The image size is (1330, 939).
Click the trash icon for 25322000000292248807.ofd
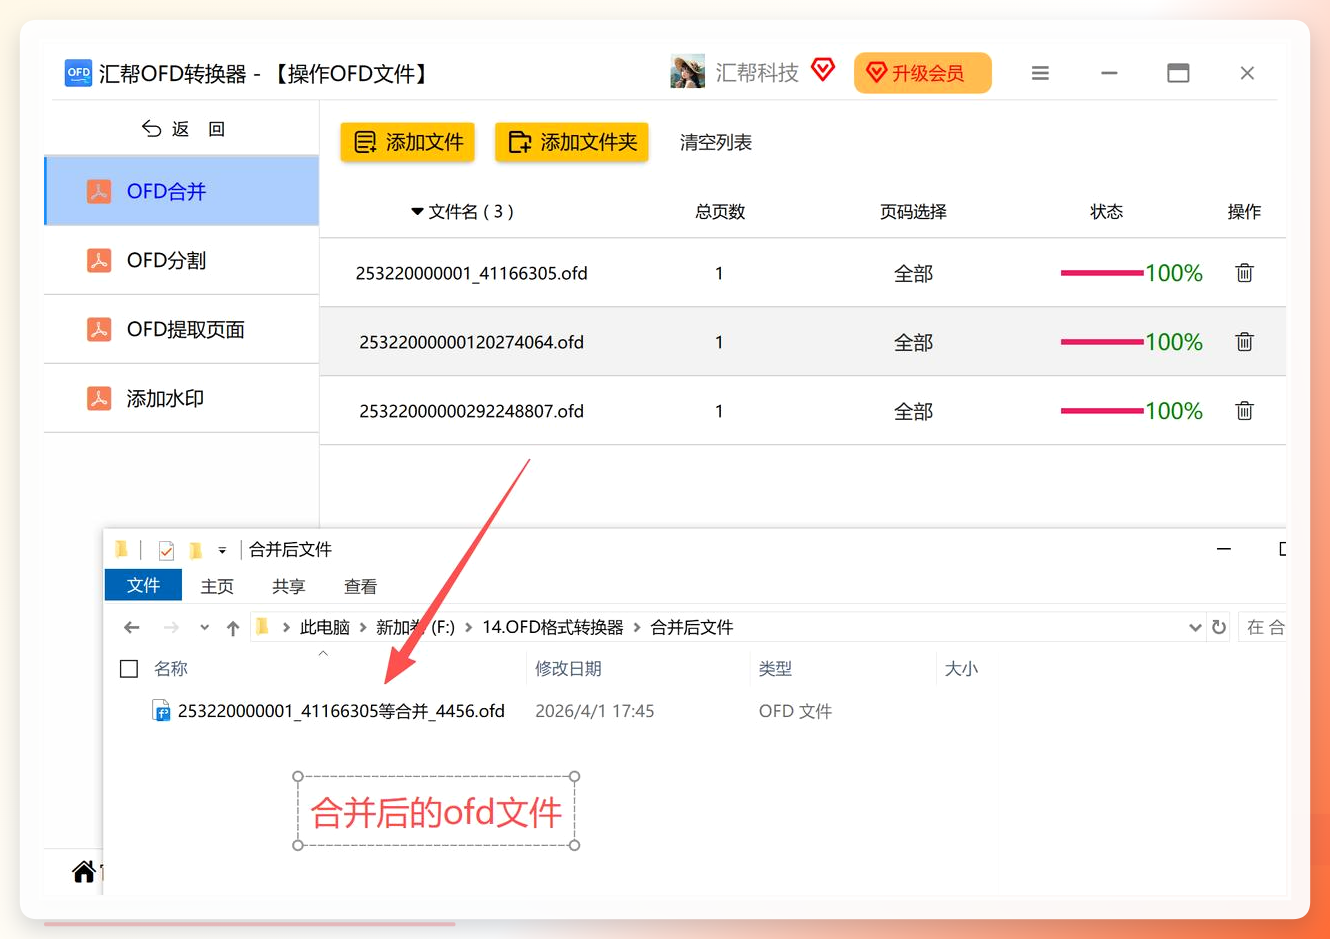[1244, 411]
